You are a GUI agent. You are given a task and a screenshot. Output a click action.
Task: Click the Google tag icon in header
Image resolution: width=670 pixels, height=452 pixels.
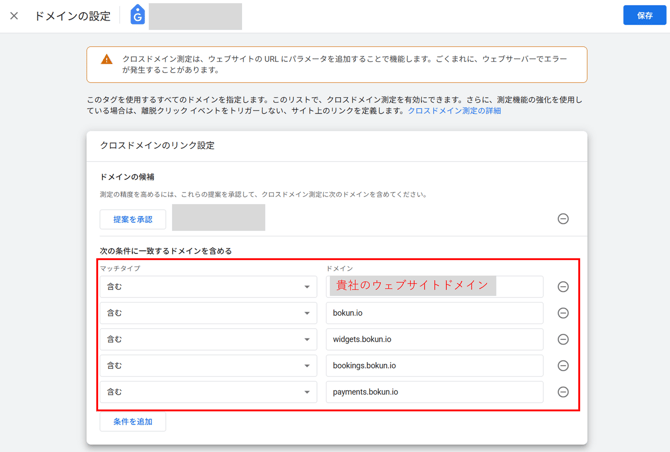pos(137,16)
